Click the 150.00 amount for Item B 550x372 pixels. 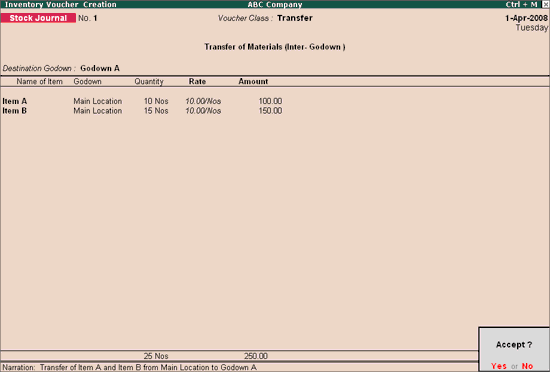270,111
